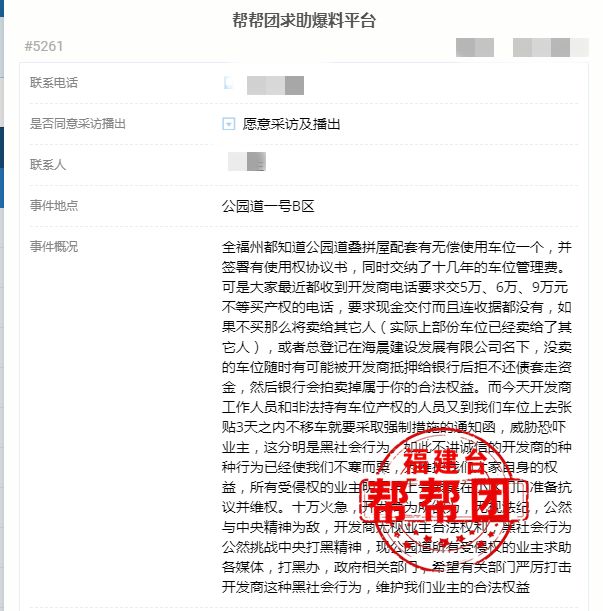This screenshot has height=611, width=603.
Task: Click the wider blurred block at far top right
Action: click(551, 48)
